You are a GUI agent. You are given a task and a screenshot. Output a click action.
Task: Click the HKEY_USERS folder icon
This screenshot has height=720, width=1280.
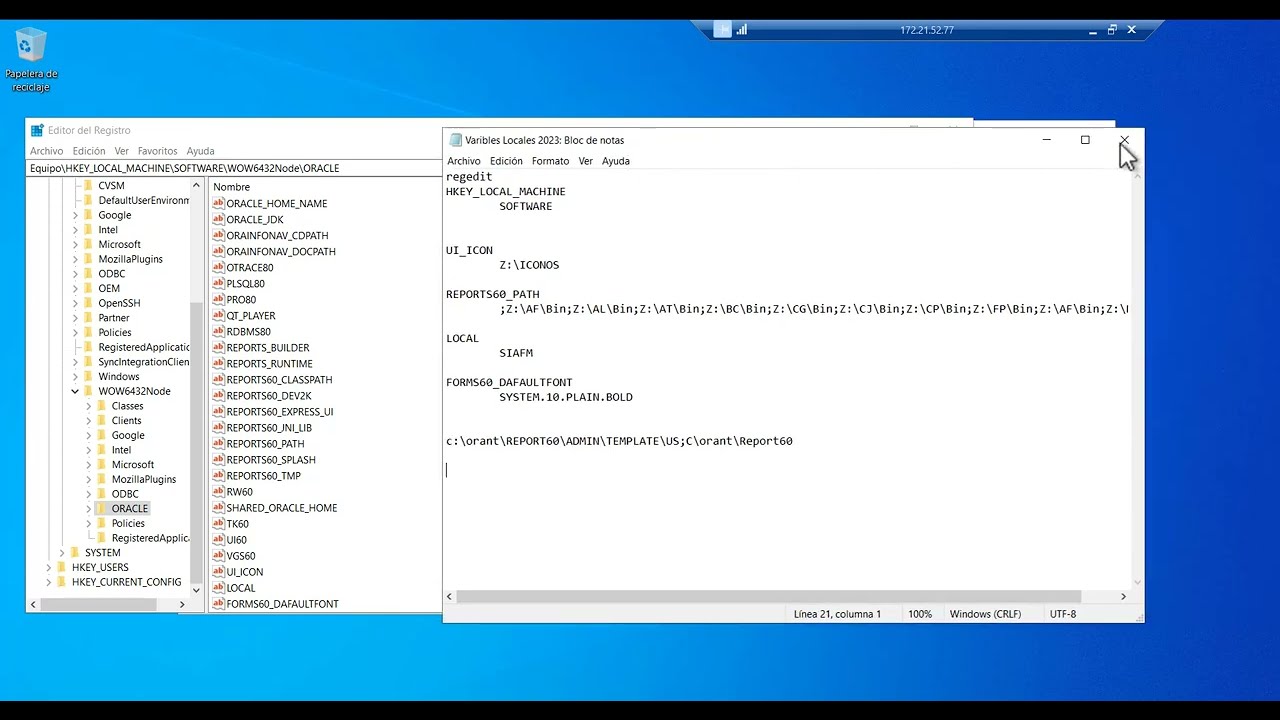(x=61, y=567)
